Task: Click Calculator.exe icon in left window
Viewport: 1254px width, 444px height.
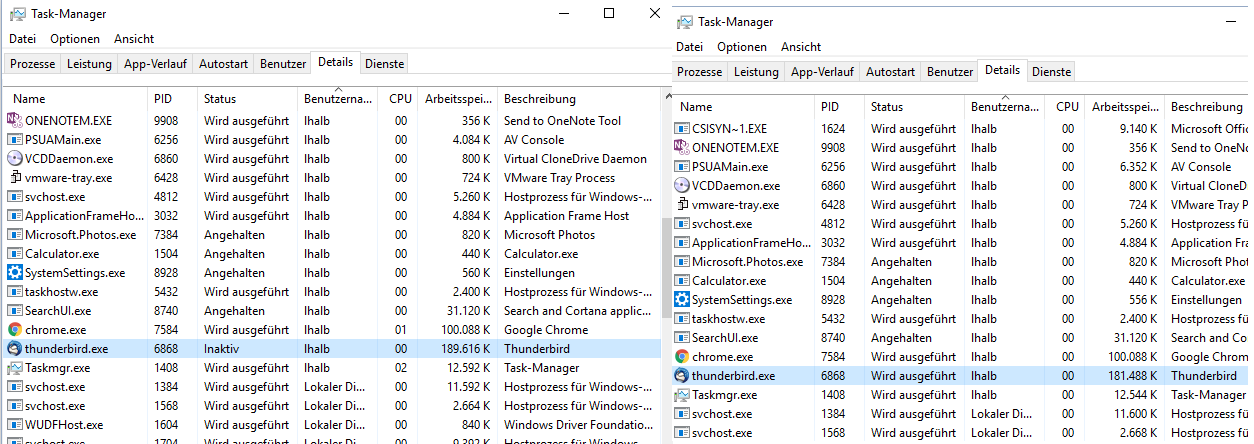Action: [x=14, y=253]
